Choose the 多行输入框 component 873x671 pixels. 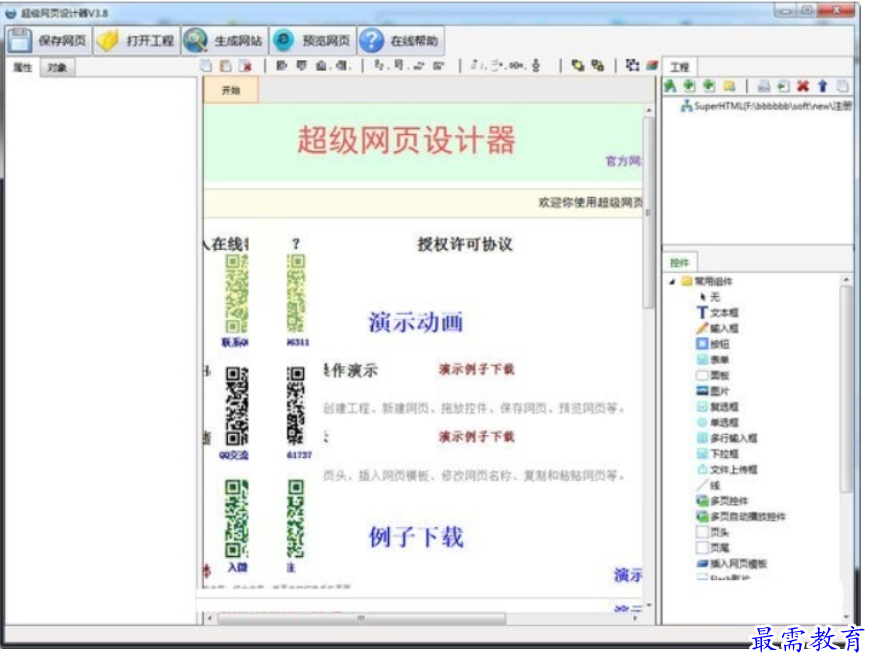pyautogui.click(x=727, y=438)
